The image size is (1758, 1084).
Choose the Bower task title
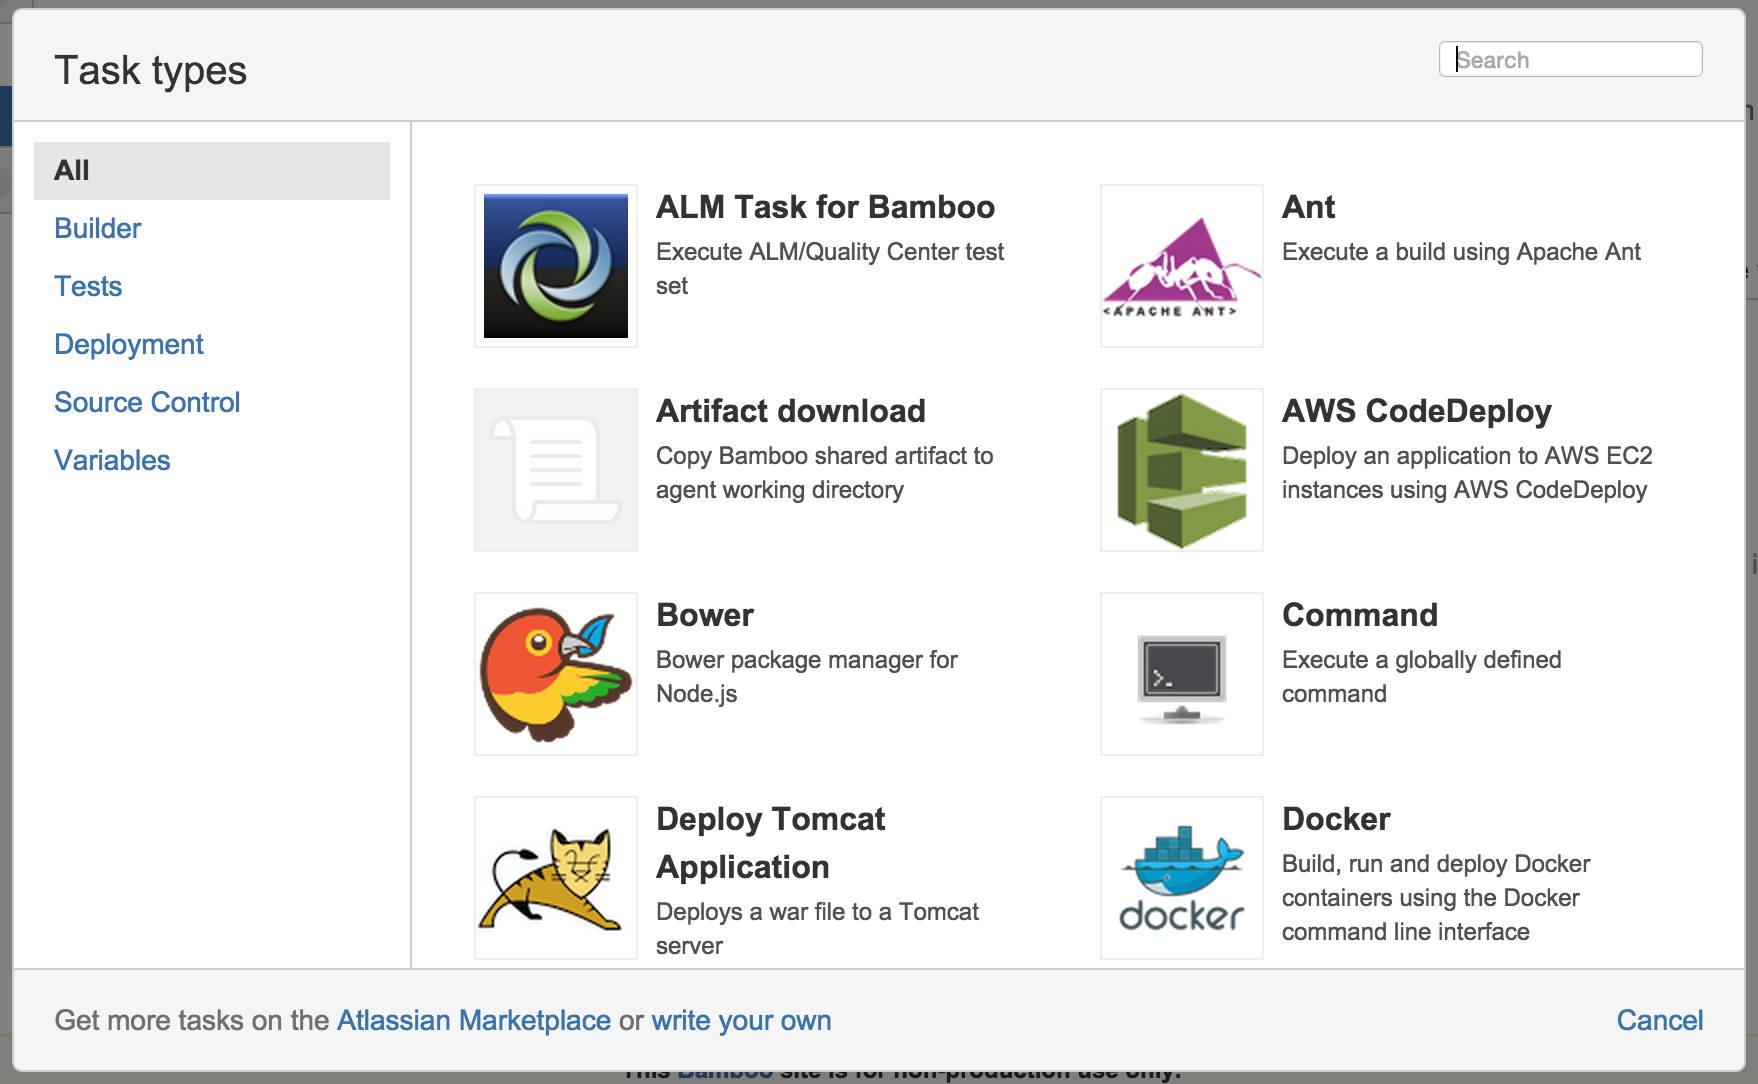[705, 615]
